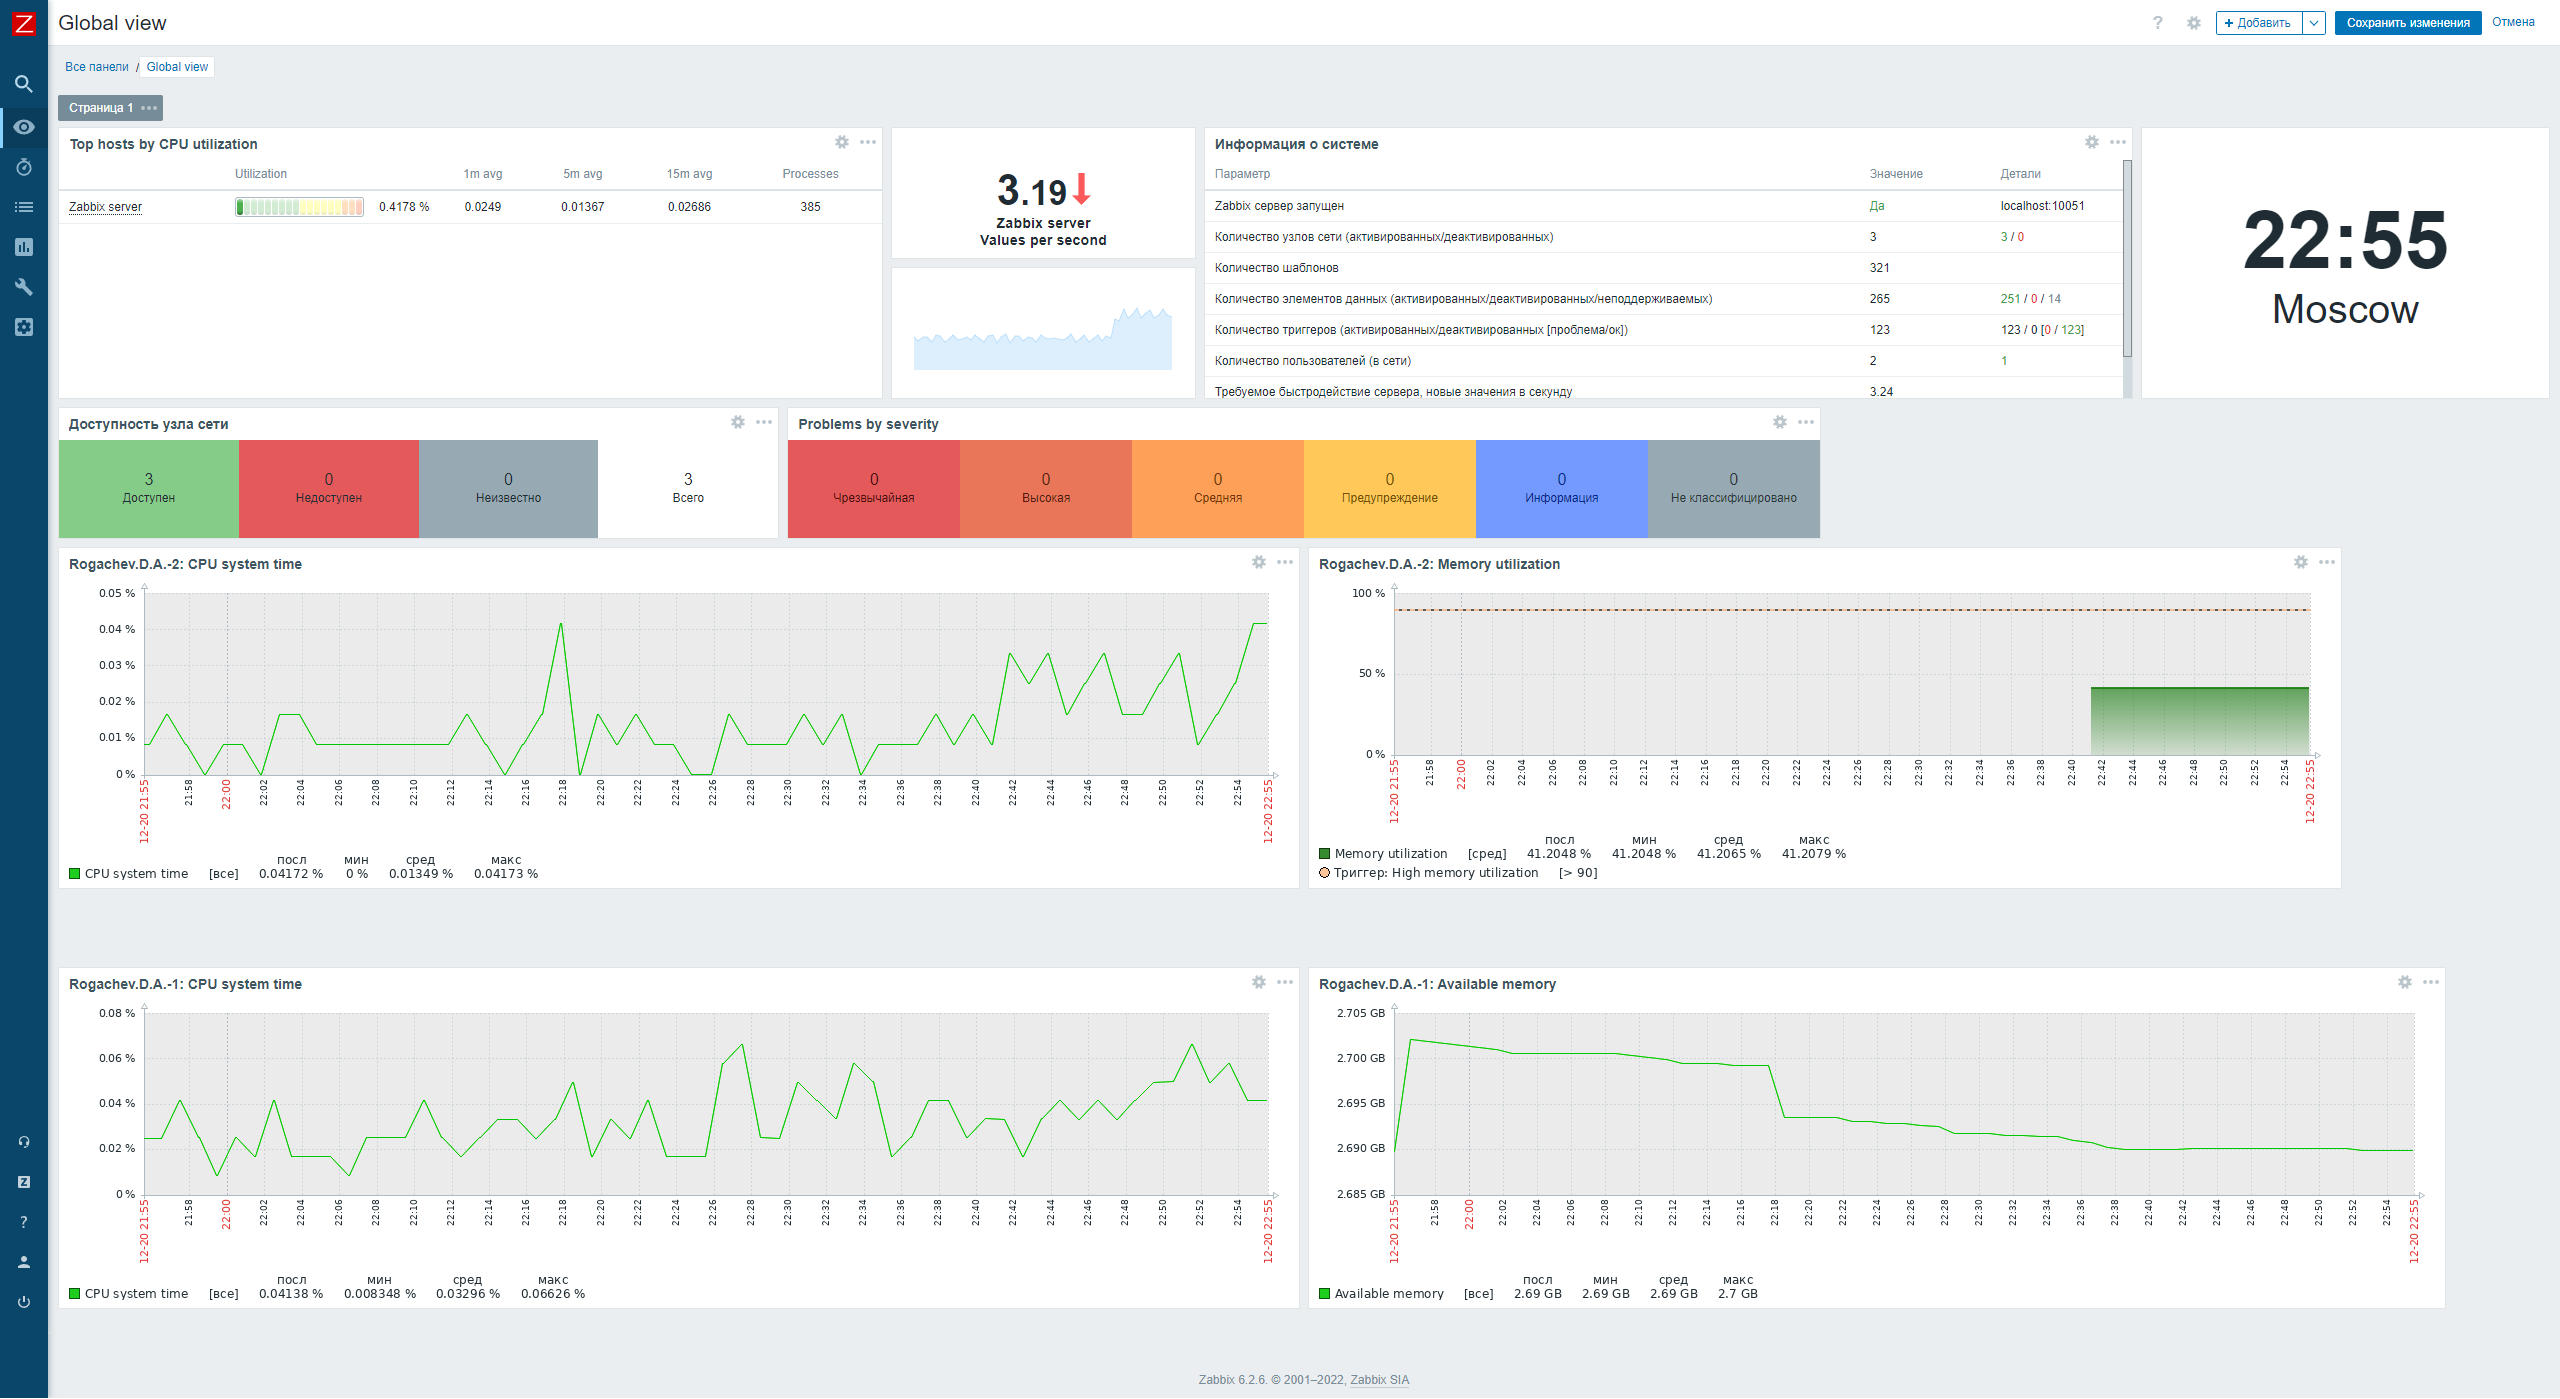Image resolution: width=2560 pixels, height=1399 pixels.
Task: Click Сохранить изменения button
Action: coord(2408,23)
